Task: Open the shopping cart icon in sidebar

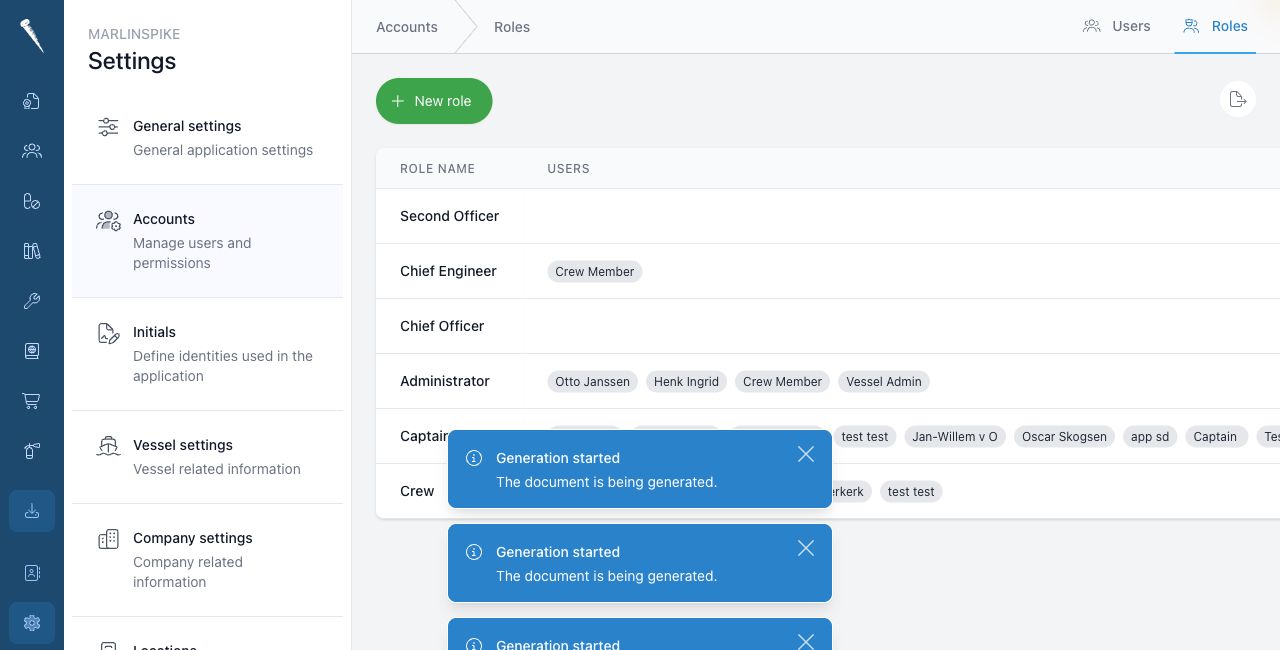Action: click(32, 401)
